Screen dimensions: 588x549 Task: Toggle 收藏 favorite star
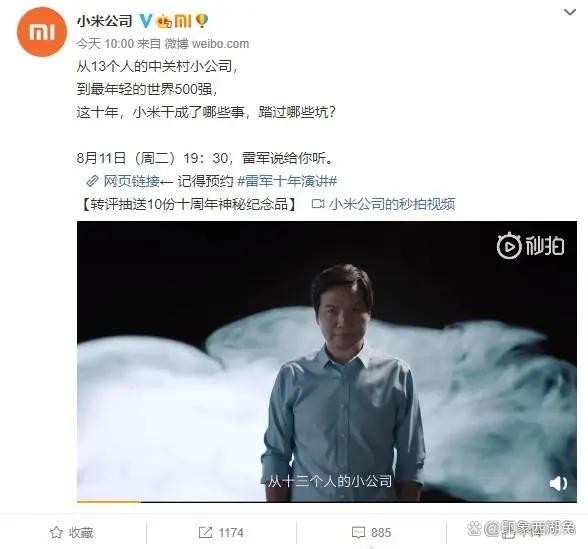tap(71, 532)
